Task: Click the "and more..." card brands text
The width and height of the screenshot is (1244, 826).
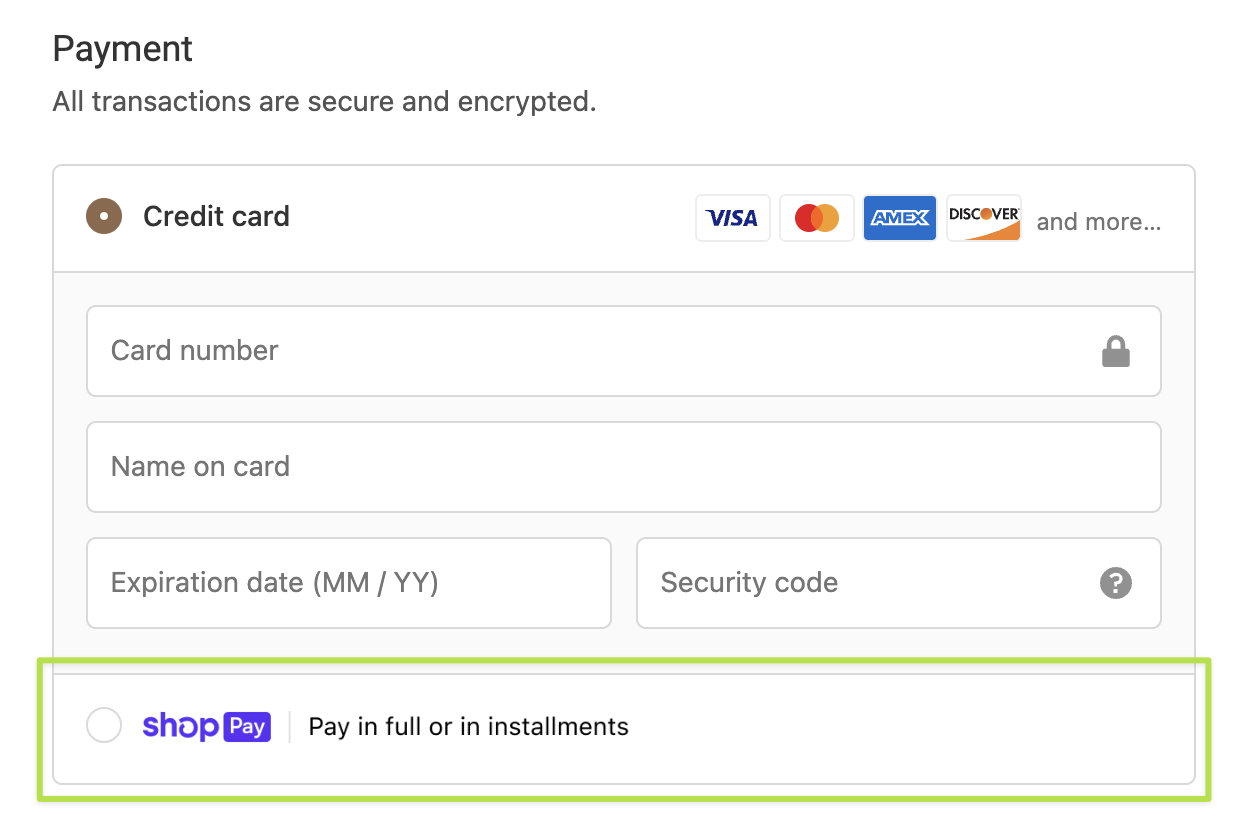Action: (x=1099, y=221)
